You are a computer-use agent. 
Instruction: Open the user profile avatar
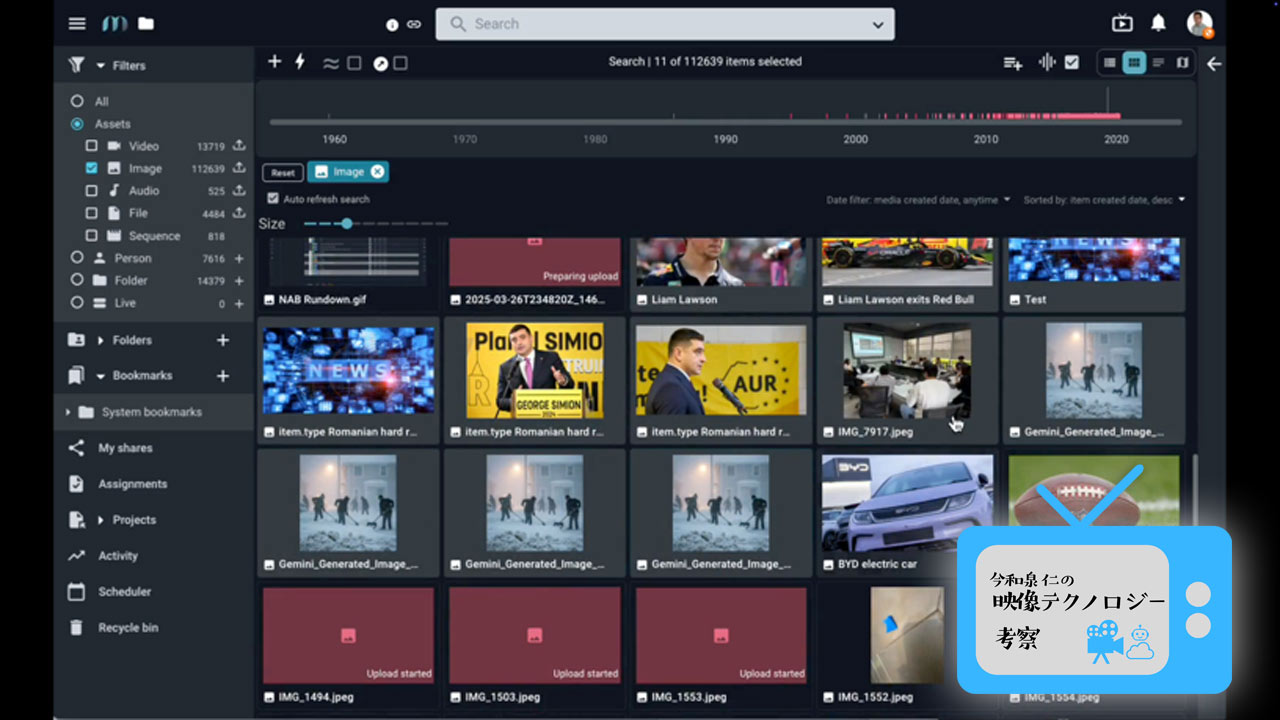(x=1200, y=24)
